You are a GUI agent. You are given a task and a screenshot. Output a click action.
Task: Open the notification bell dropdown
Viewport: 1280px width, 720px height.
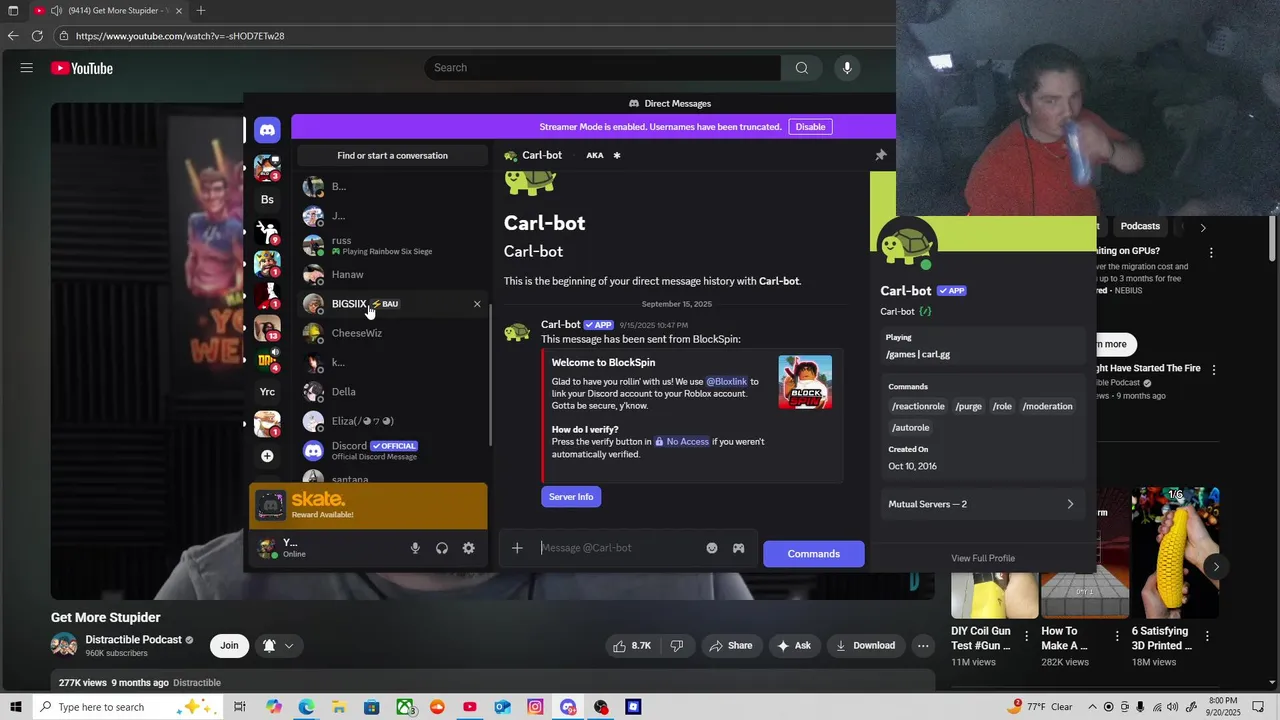coord(278,646)
